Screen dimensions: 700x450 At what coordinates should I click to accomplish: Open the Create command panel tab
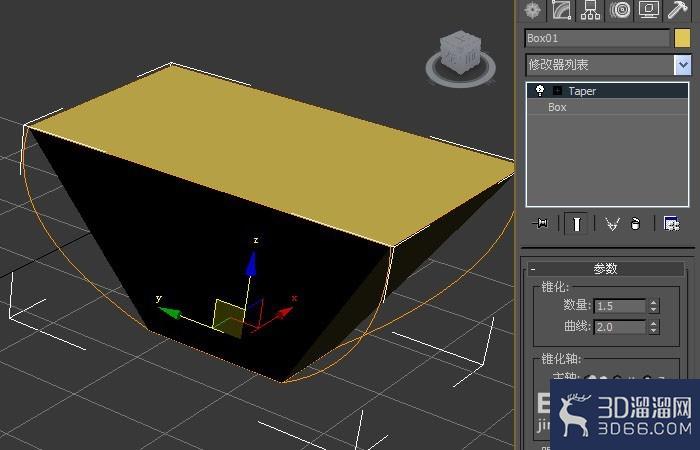coord(533,10)
